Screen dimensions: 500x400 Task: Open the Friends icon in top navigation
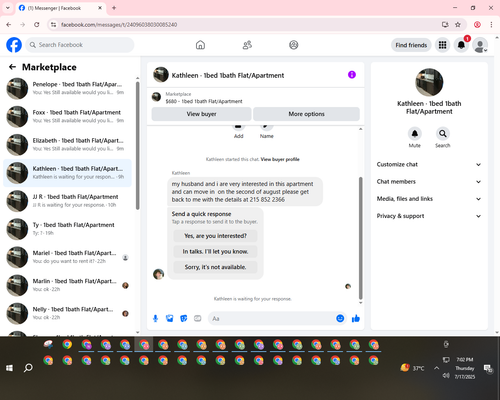coord(247,45)
